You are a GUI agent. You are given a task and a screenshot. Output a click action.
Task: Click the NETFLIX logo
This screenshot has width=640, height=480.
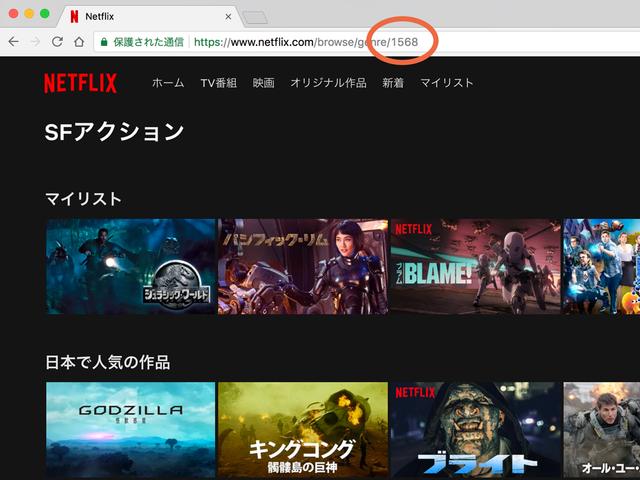[x=80, y=83]
